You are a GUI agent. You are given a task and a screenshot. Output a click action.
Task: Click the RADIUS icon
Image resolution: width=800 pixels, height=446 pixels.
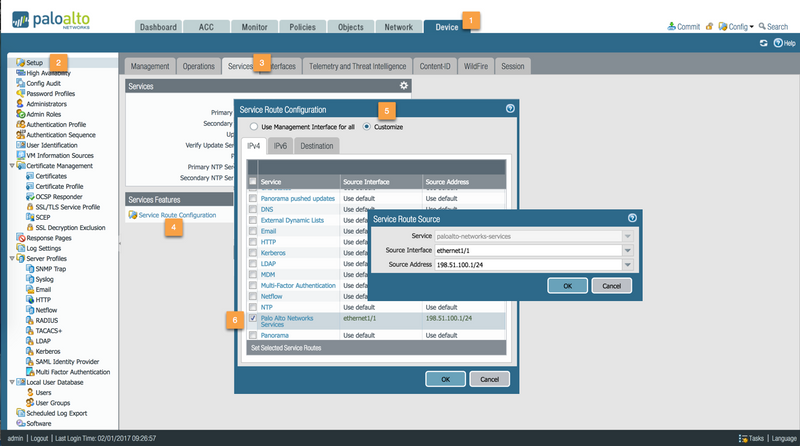(30, 320)
